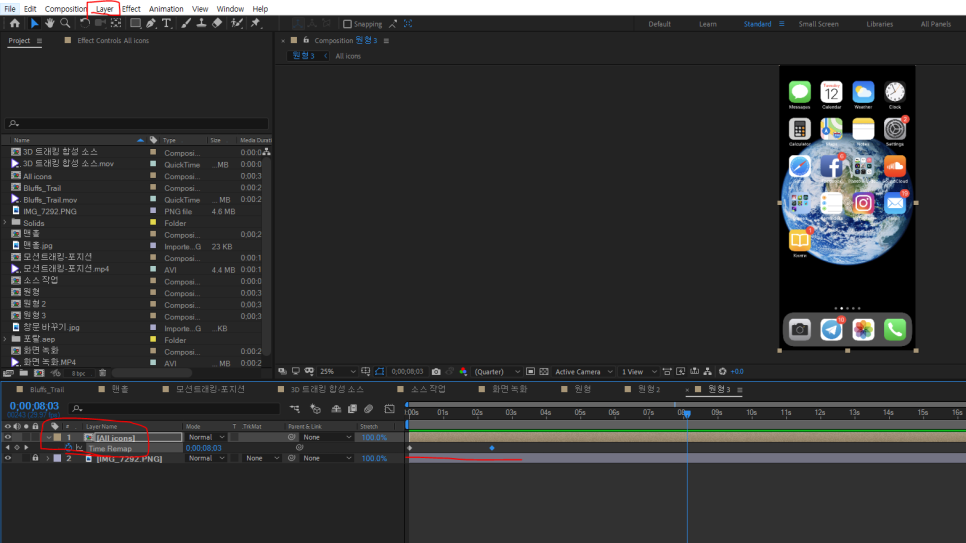Click the Home icon in toolbar
This screenshot has width=966, height=543.
(x=15, y=23)
